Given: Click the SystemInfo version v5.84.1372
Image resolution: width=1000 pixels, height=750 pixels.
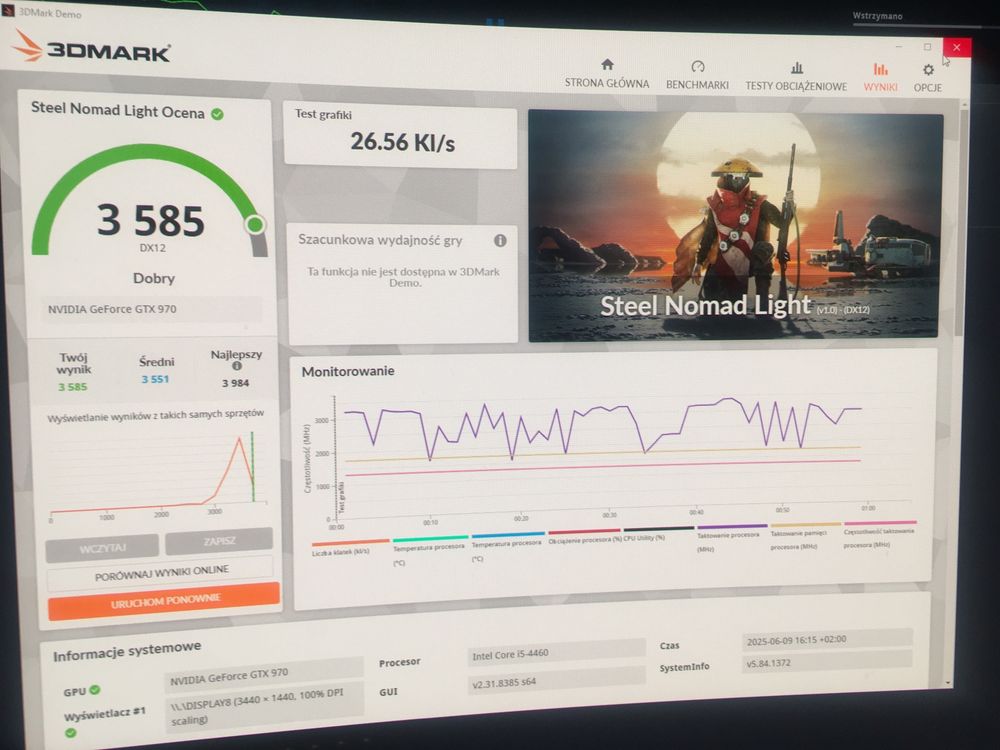Looking at the screenshot, I should (x=827, y=662).
